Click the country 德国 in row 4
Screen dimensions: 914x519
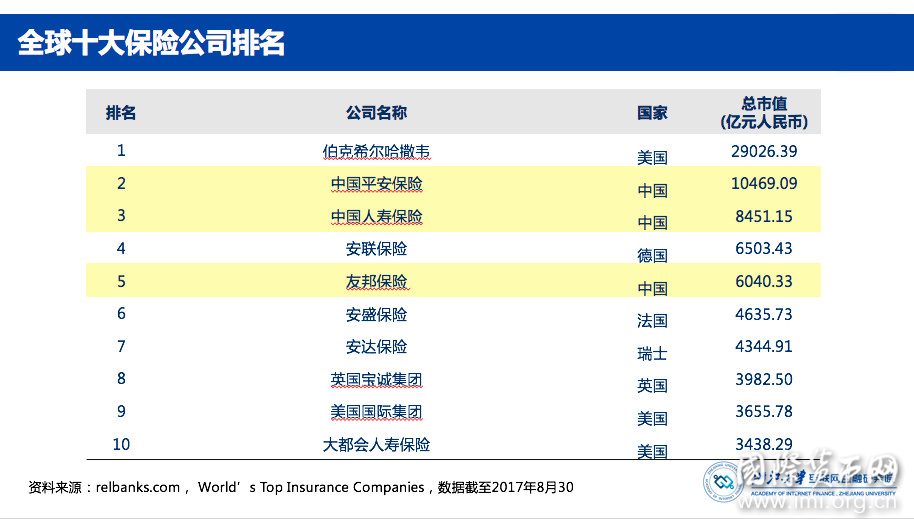[x=652, y=255]
